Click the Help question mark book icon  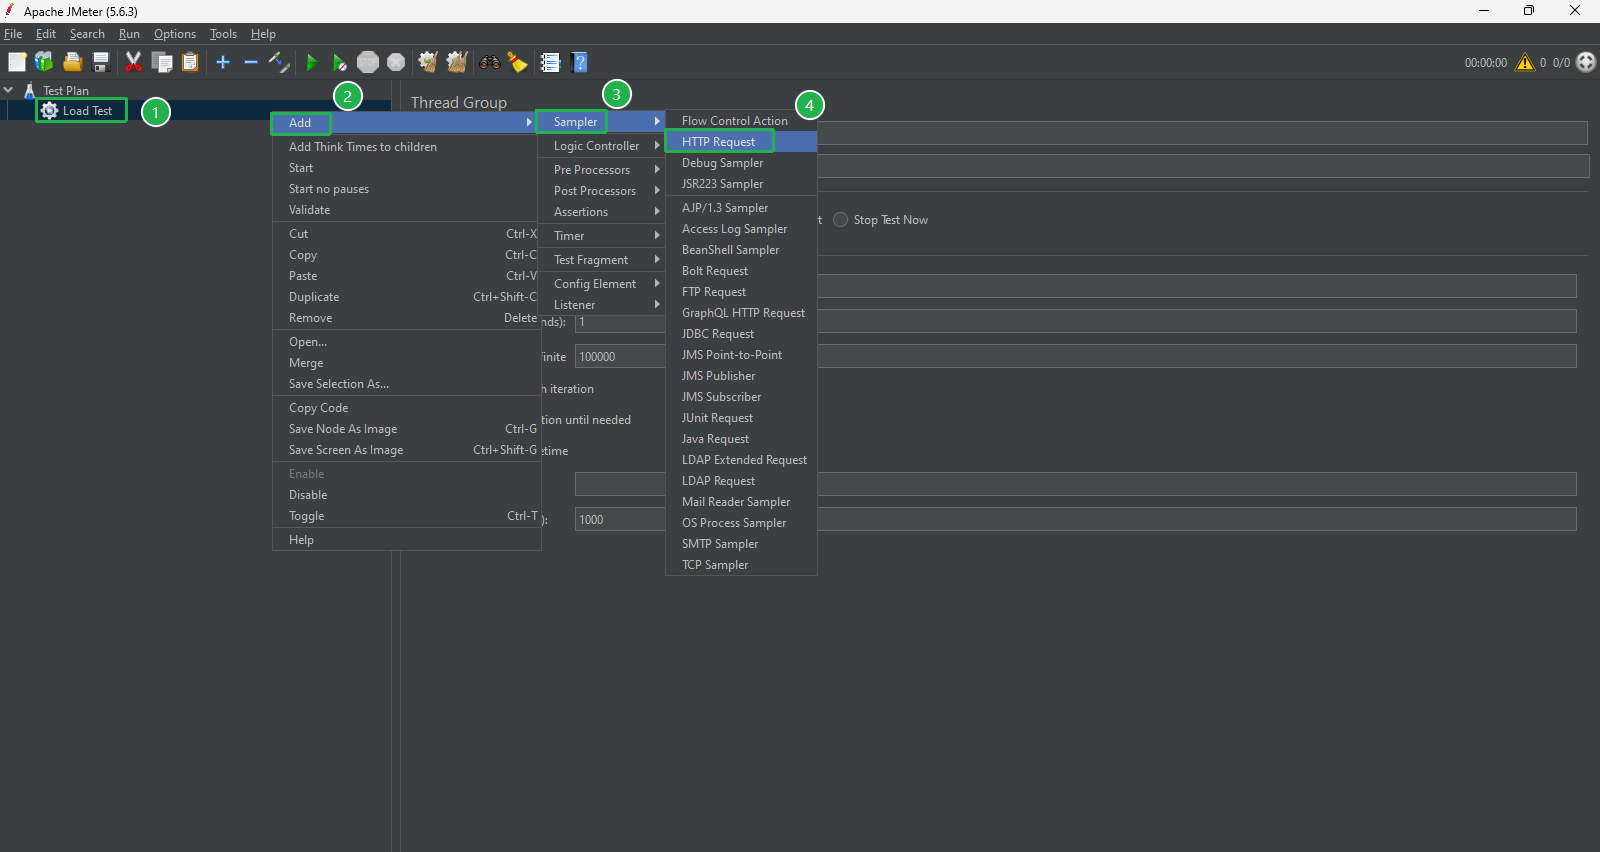579,62
